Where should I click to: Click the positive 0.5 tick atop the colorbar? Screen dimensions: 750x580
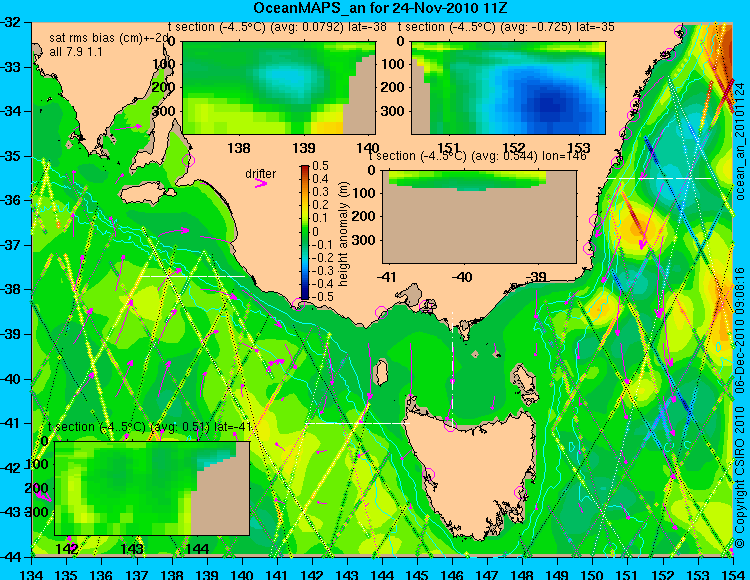pos(320,166)
